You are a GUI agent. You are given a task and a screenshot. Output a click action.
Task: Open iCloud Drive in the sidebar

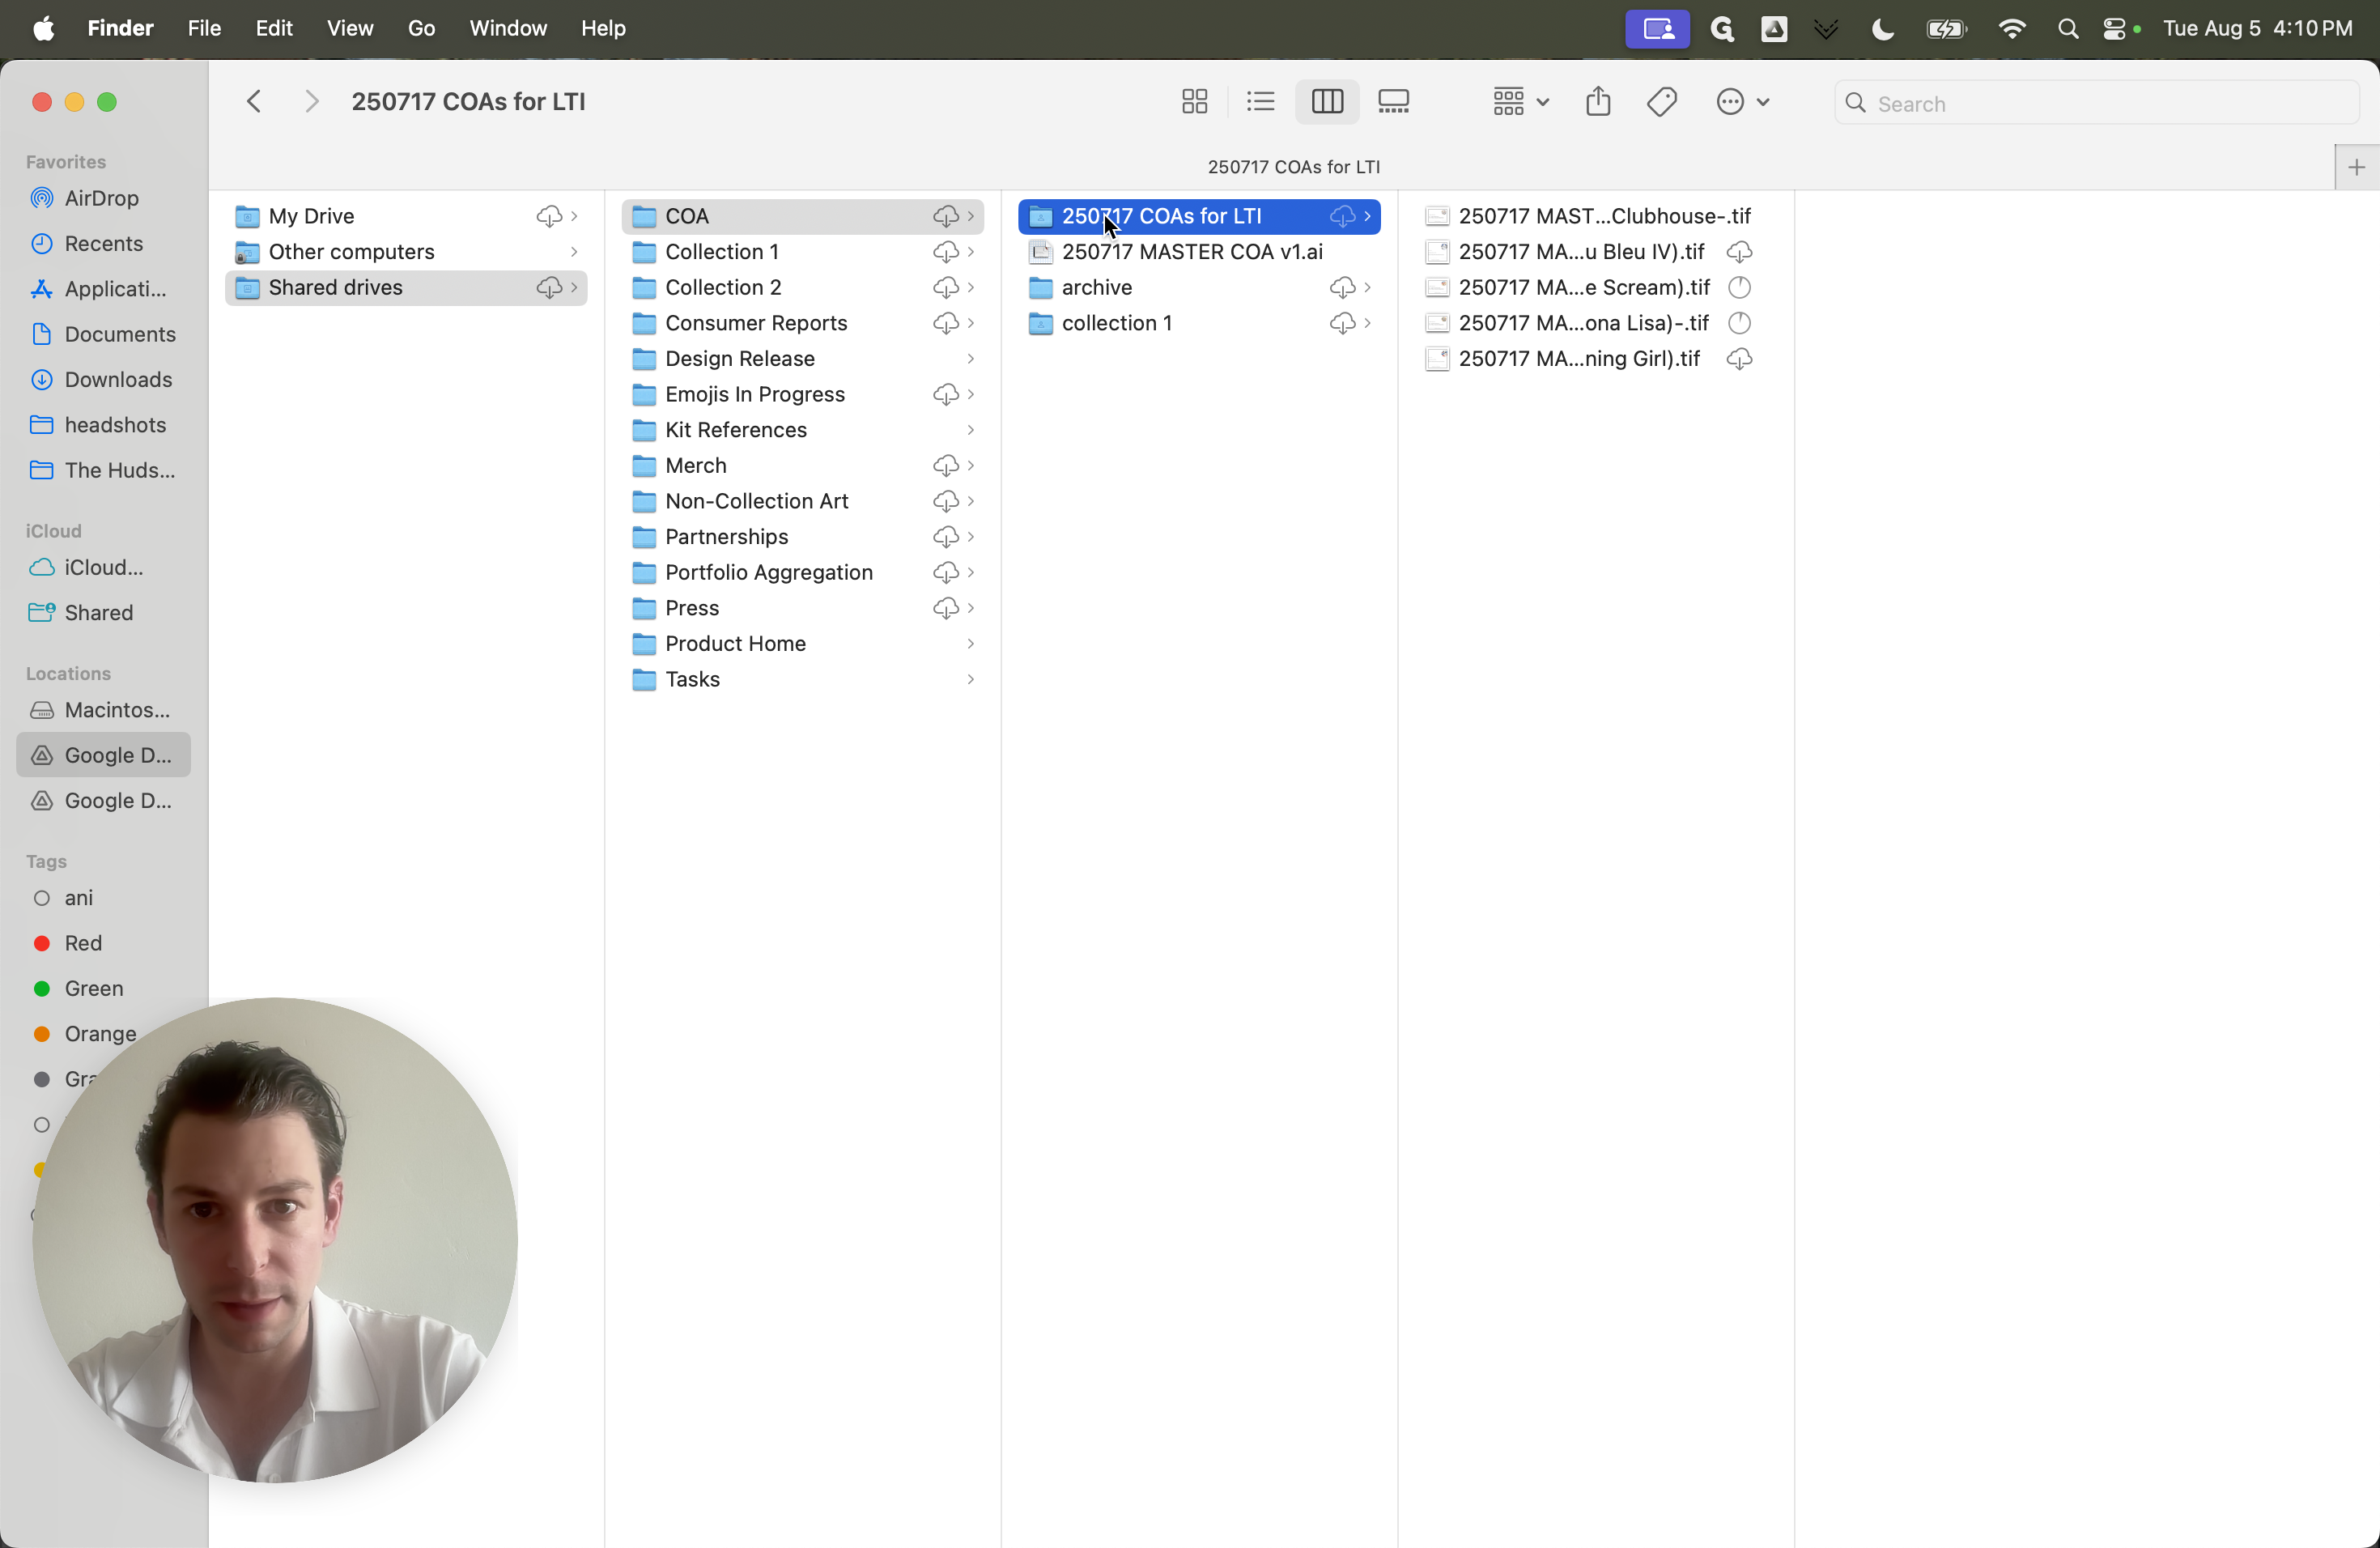pyautogui.click(x=103, y=567)
